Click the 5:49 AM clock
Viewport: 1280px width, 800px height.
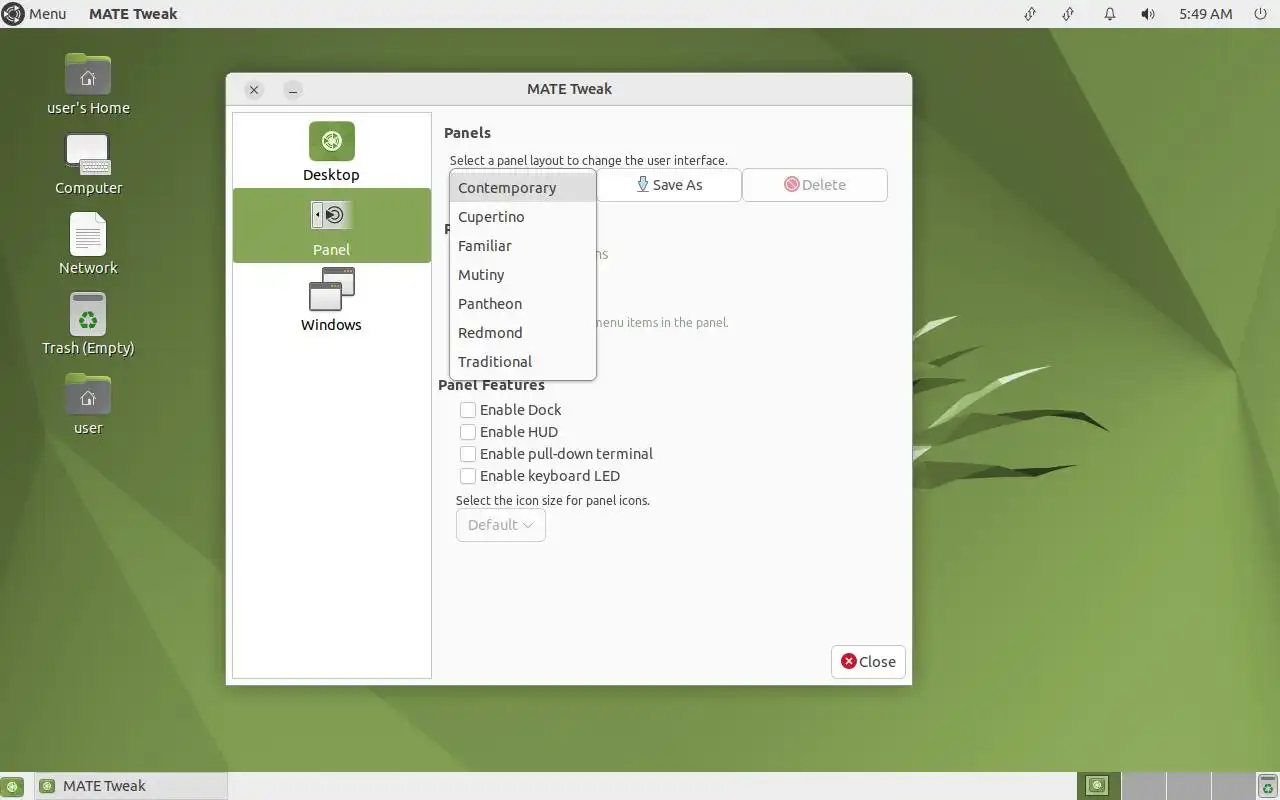click(1205, 14)
